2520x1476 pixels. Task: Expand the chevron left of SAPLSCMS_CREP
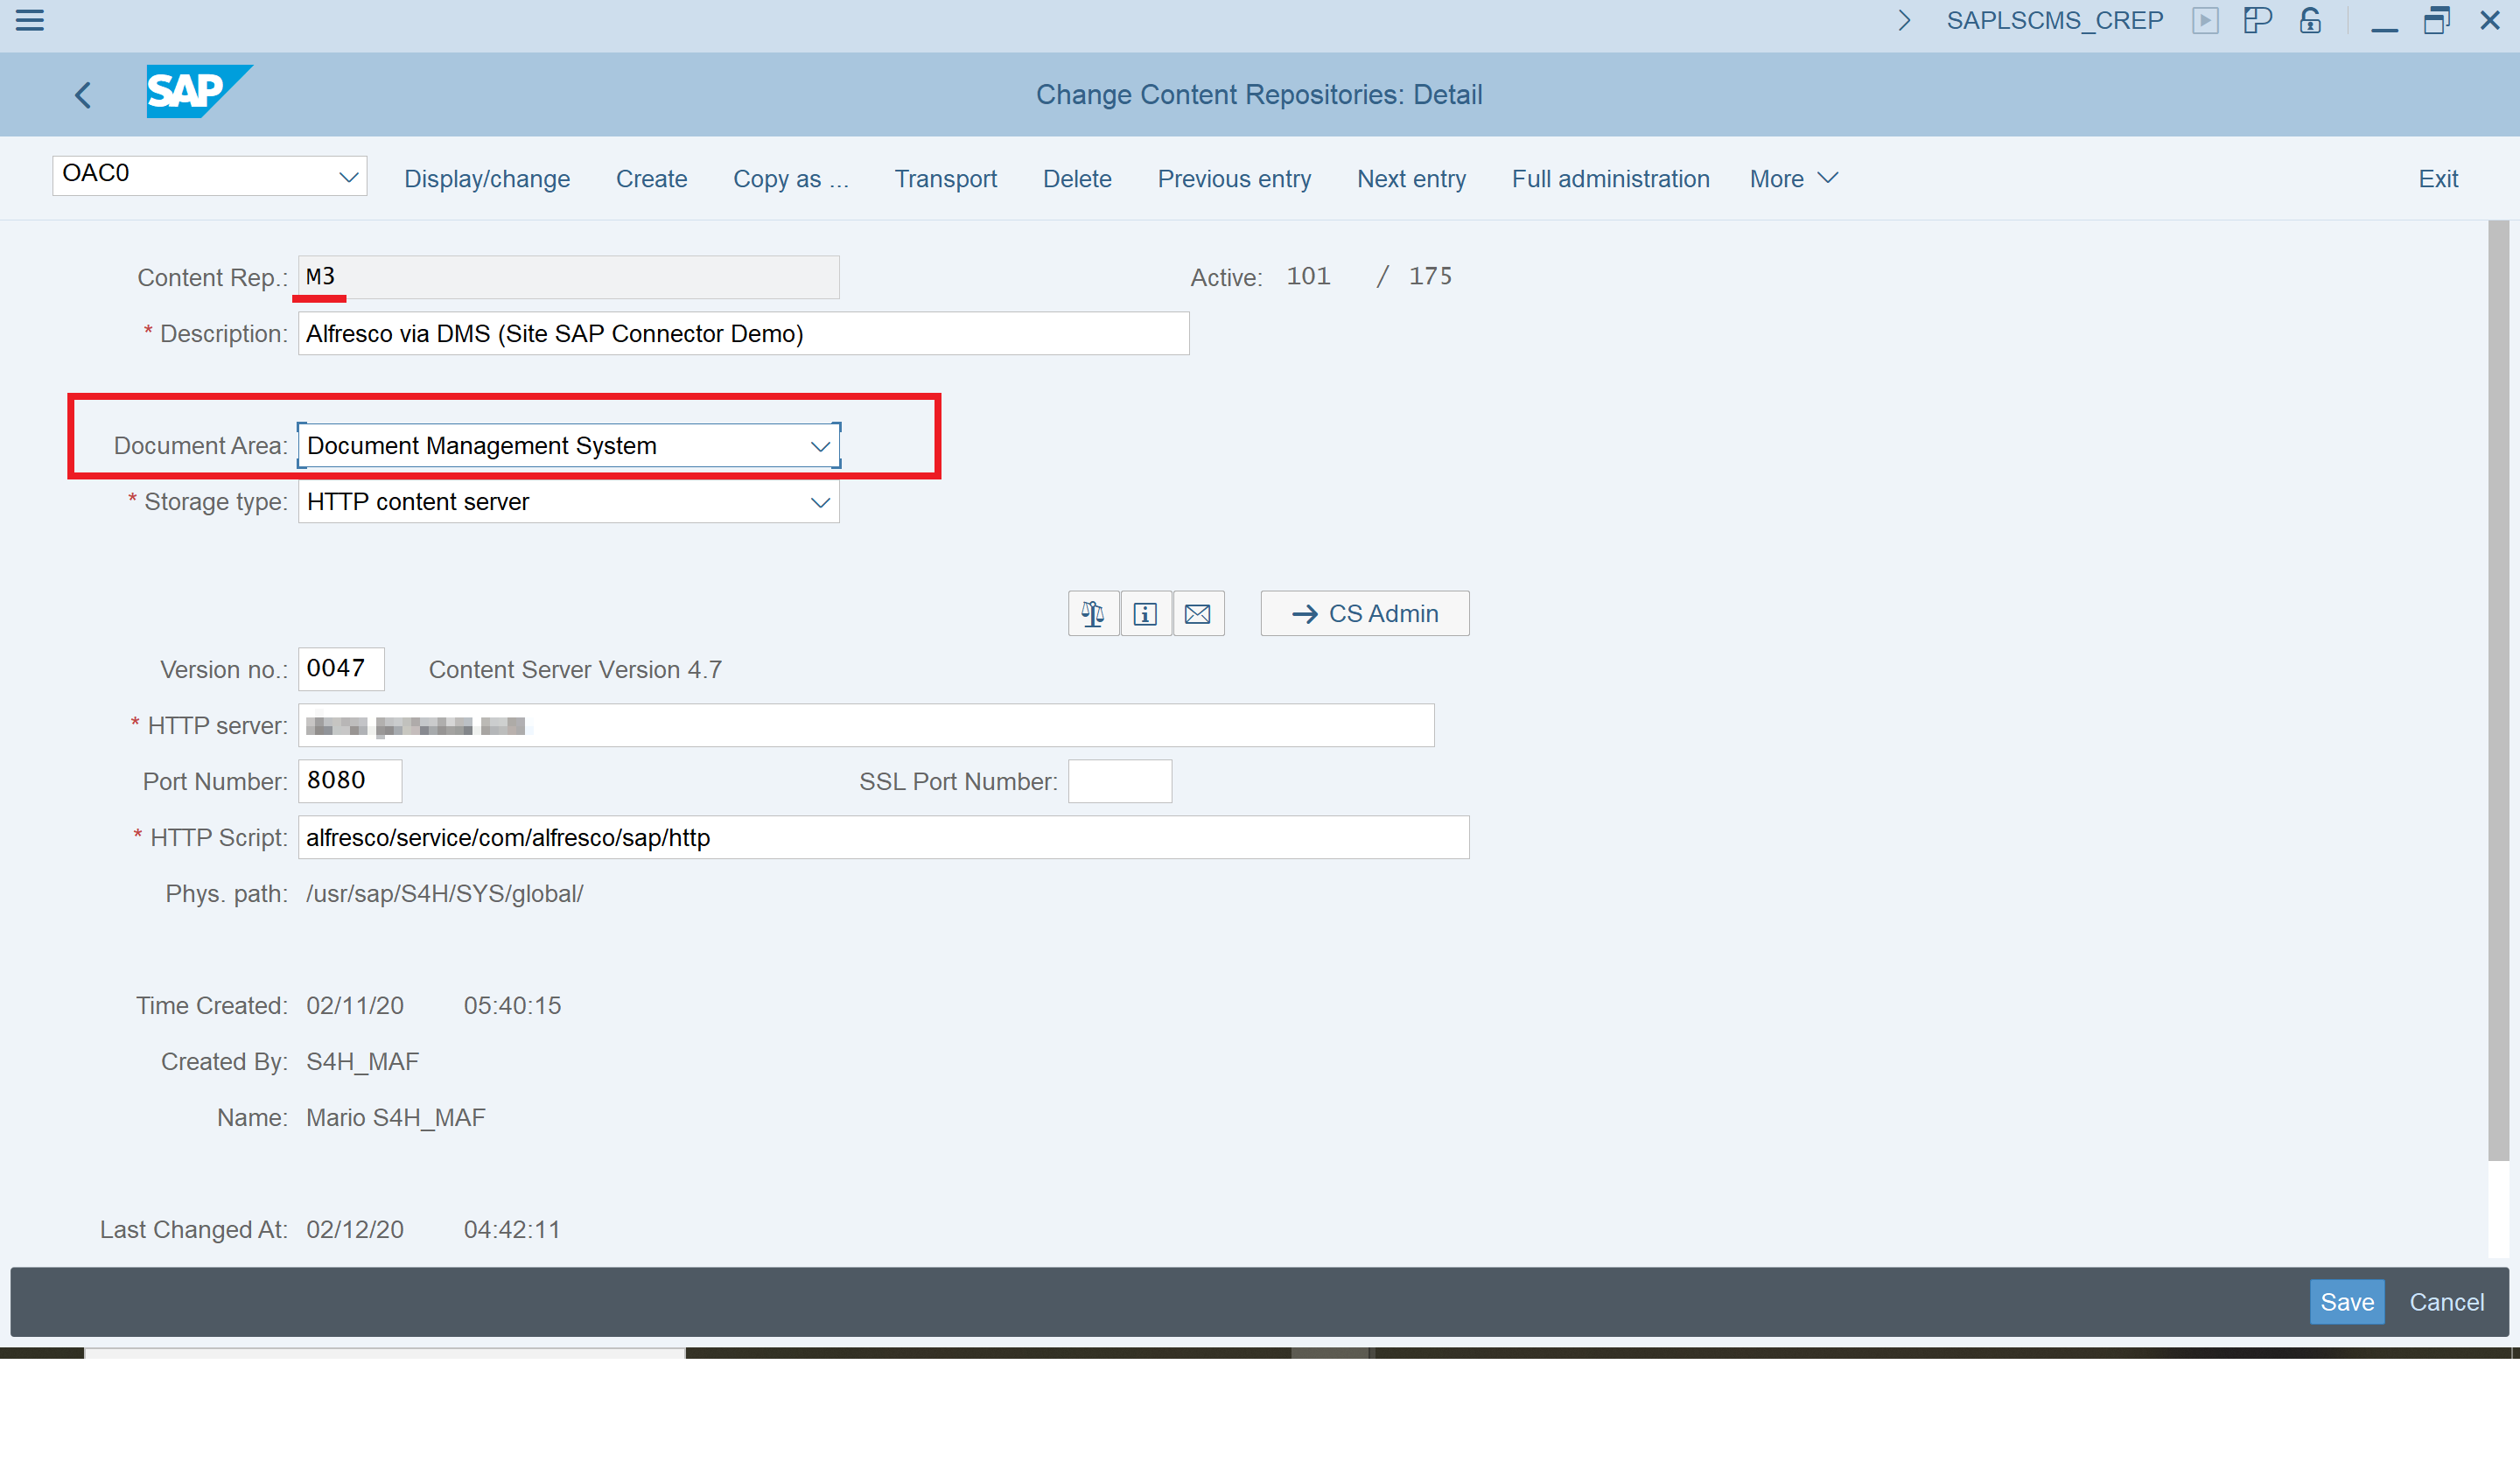point(1904,20)
